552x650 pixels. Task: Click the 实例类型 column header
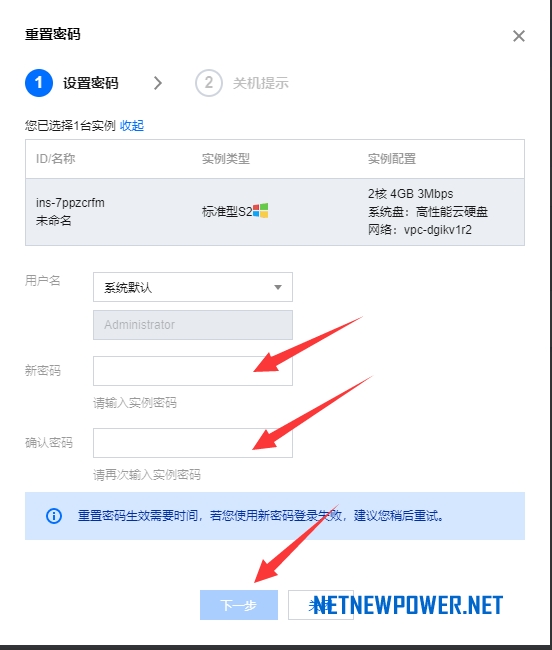tap(226, 159)
